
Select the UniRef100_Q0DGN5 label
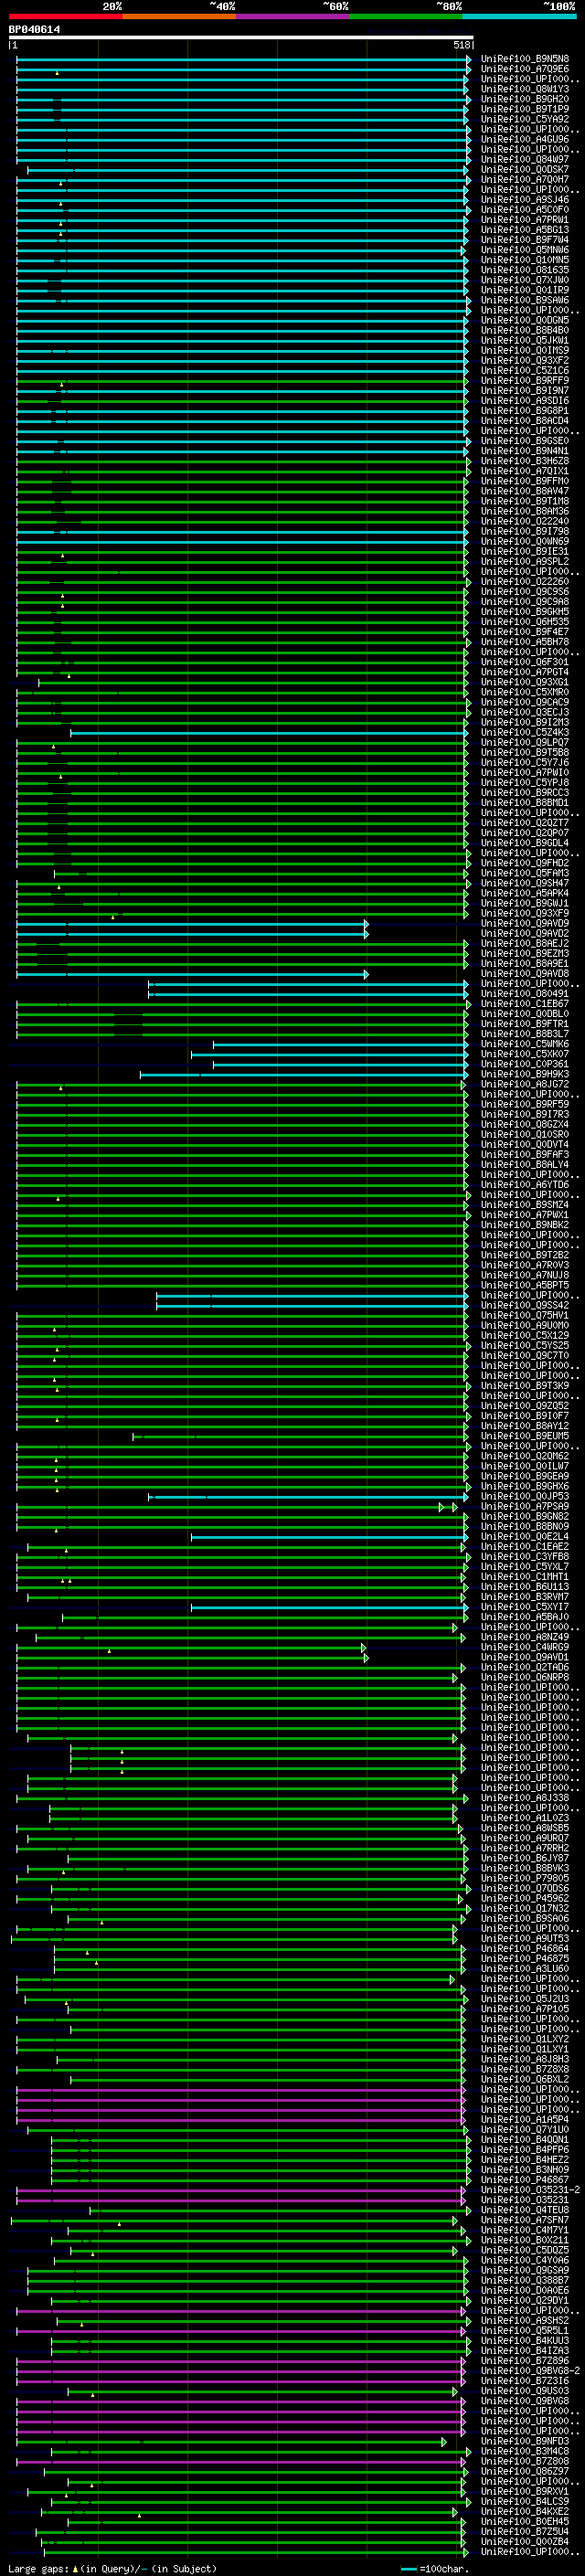click(524, 320)
